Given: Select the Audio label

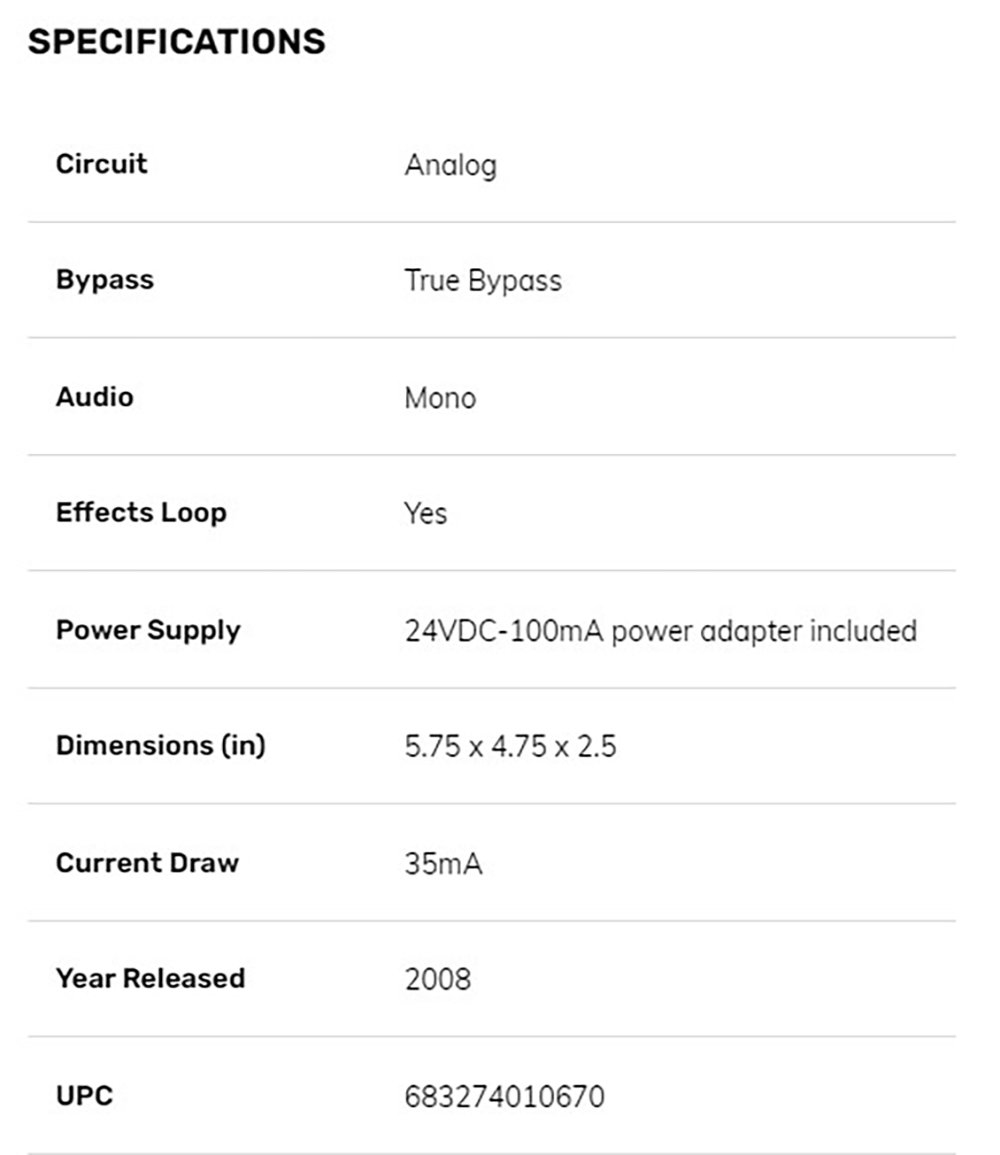Looking at the screenshot, I should pyautogui.click(x=95, y=396).
